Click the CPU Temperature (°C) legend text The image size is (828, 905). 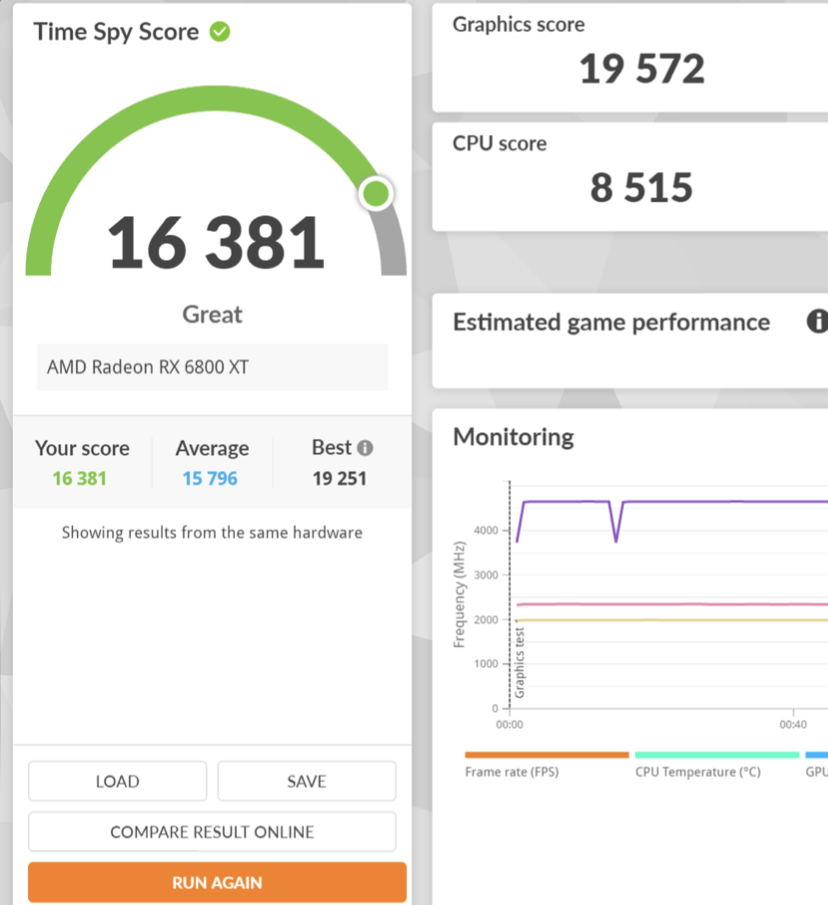pos(698,772)
